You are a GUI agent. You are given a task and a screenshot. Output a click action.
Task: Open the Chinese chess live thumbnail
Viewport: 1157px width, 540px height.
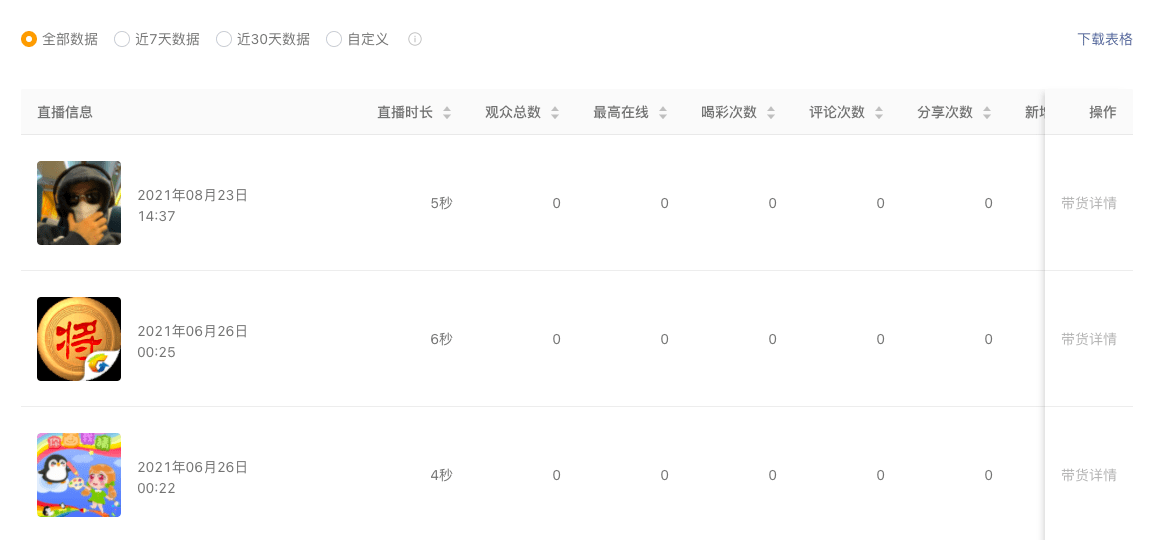79,339
